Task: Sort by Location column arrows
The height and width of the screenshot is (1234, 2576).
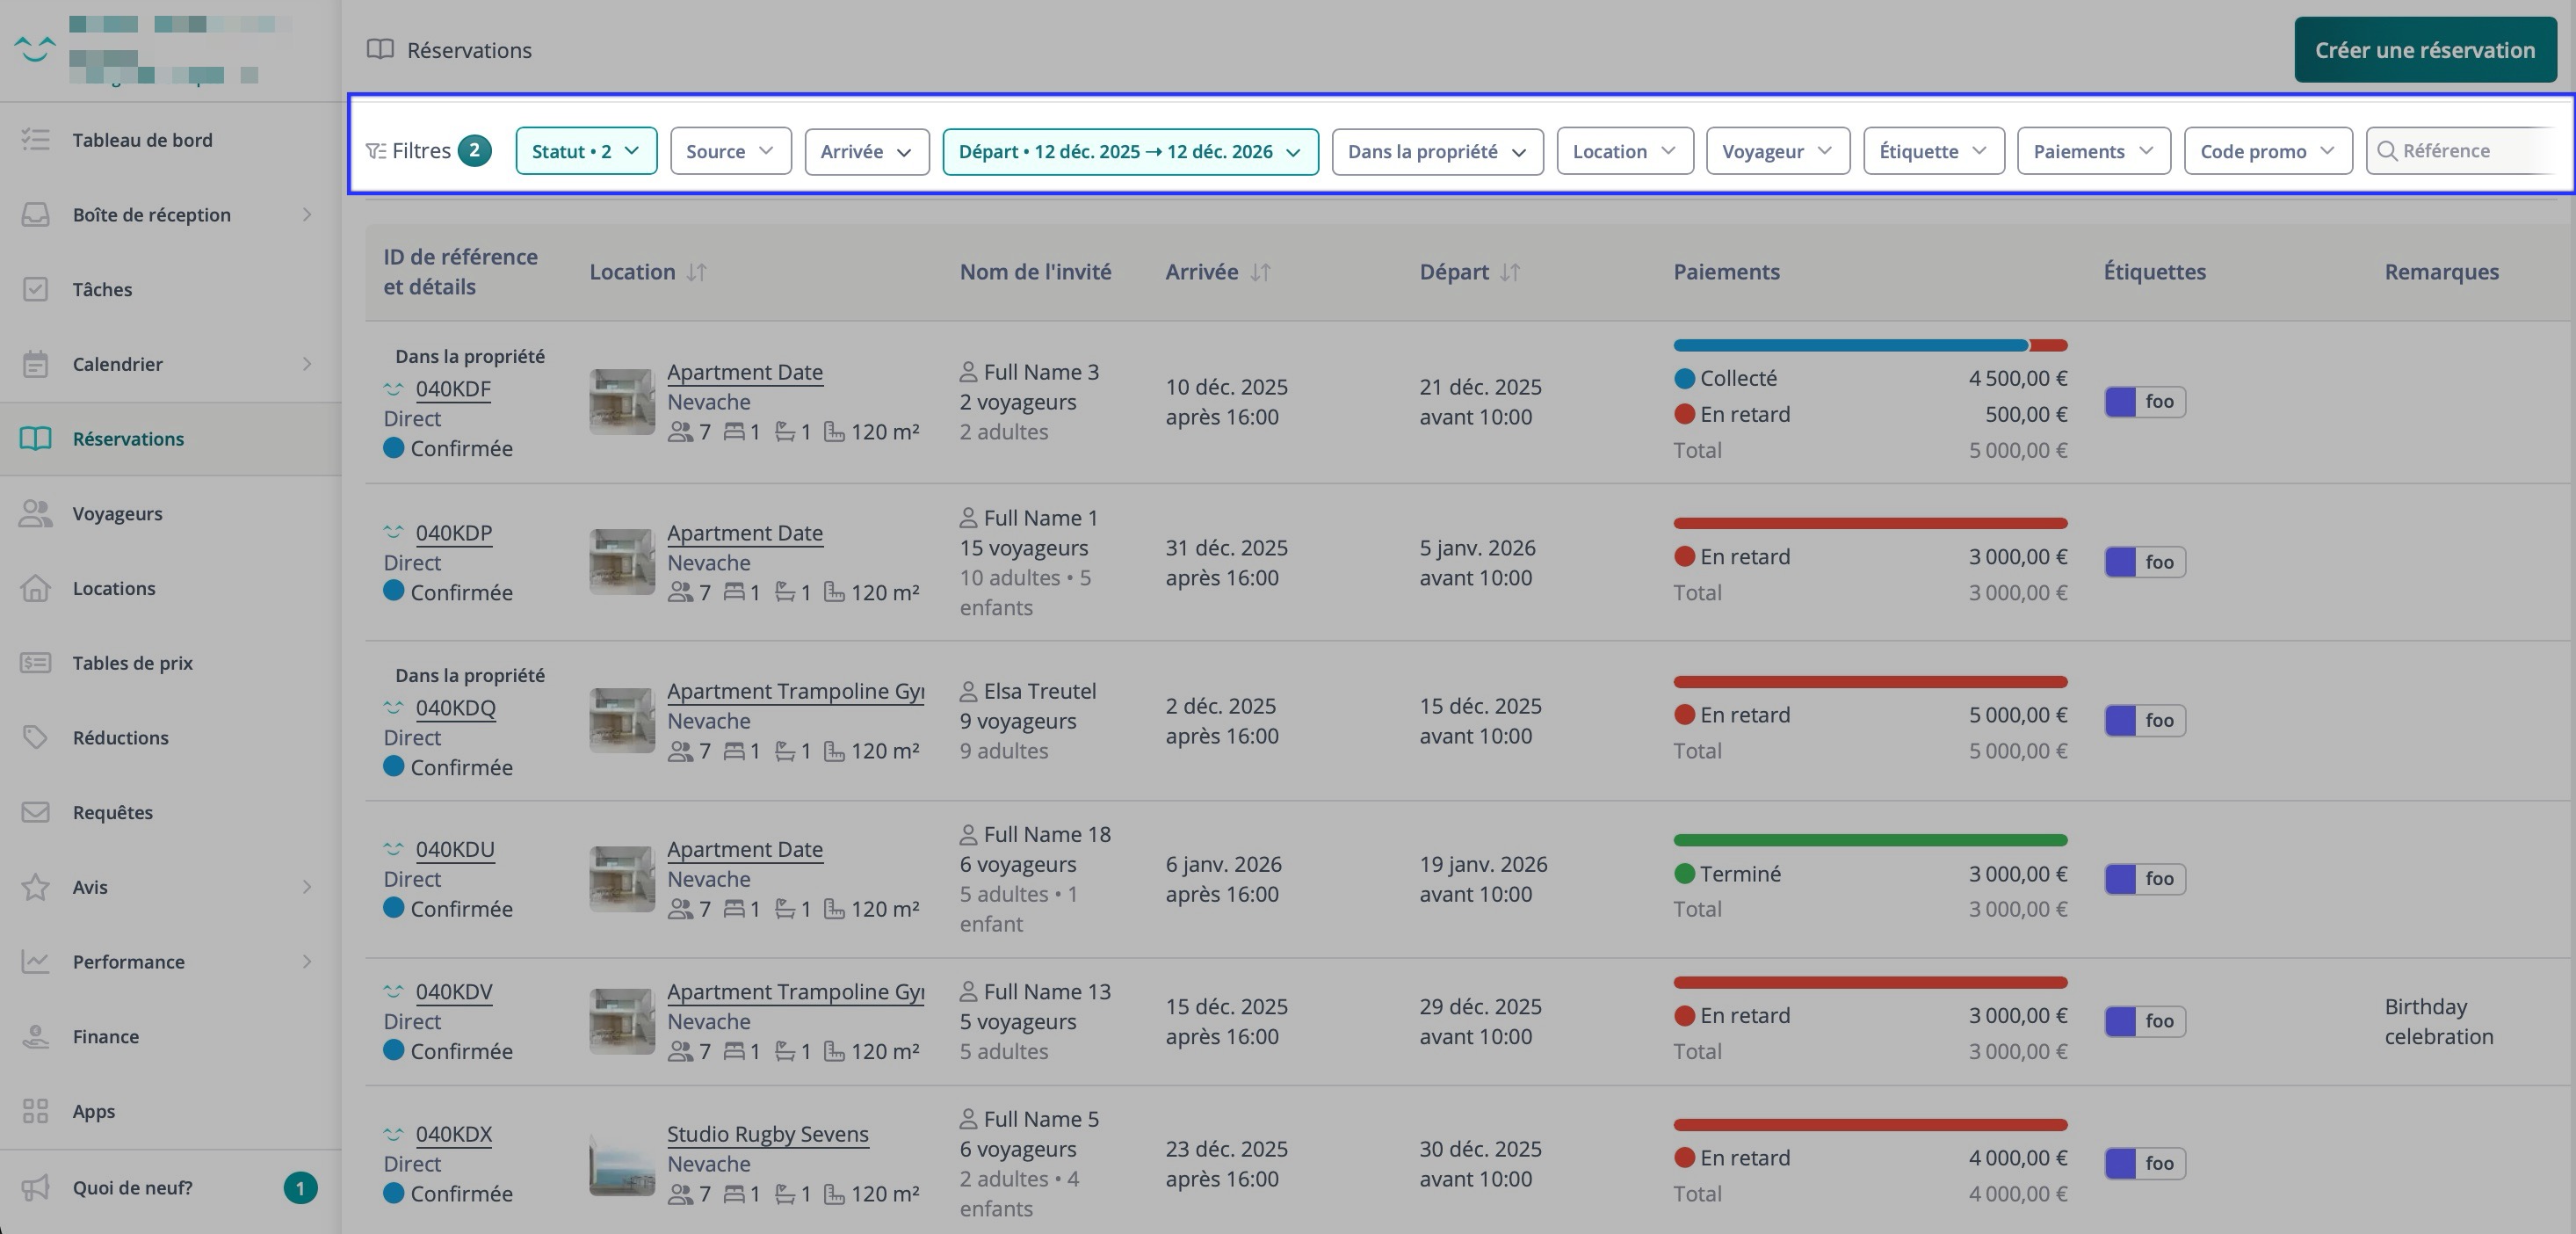Action: click(697, 272)
